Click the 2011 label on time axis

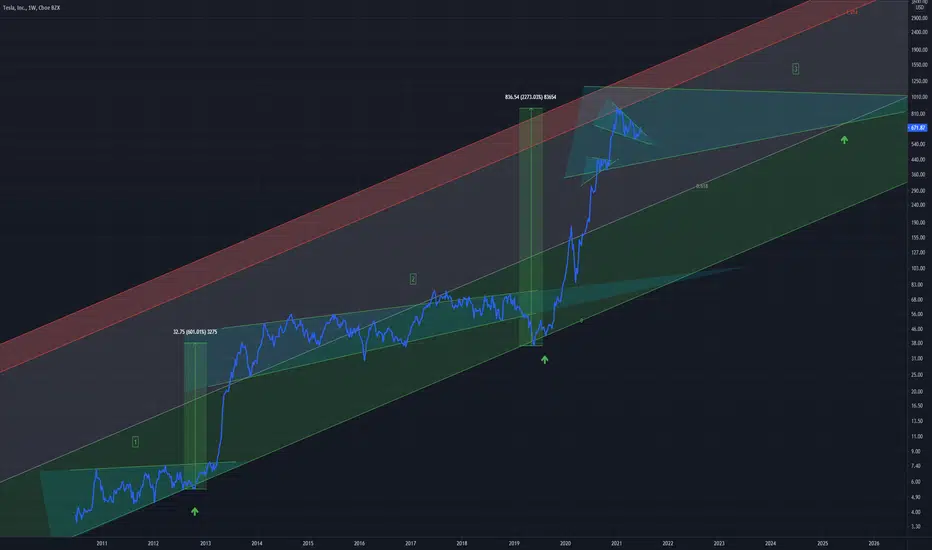click(x=102, y=543)
